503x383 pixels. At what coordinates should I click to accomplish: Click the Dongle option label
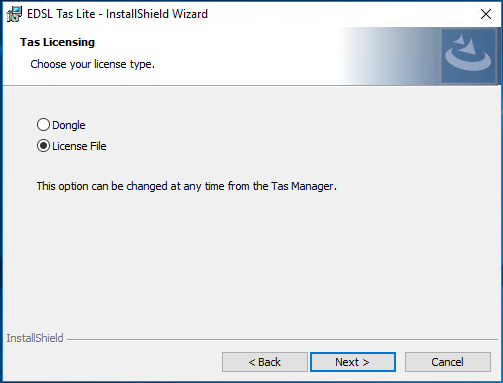69,125
